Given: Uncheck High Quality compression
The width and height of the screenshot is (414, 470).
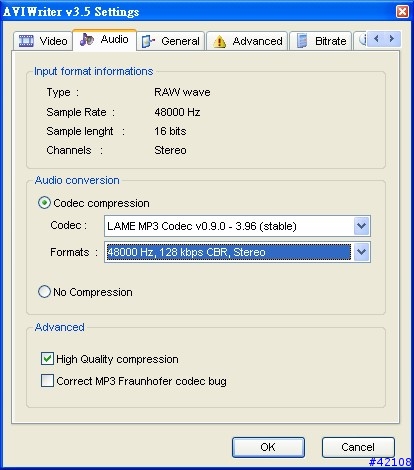Looking at the screenshot, I should click(47, 359).
